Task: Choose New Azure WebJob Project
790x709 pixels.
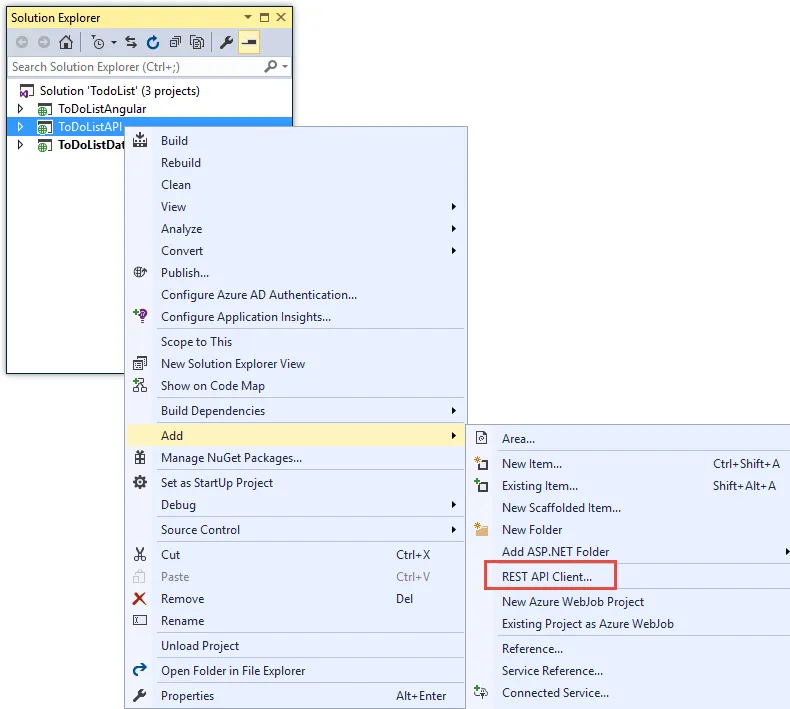Action: tap(573, 602)
